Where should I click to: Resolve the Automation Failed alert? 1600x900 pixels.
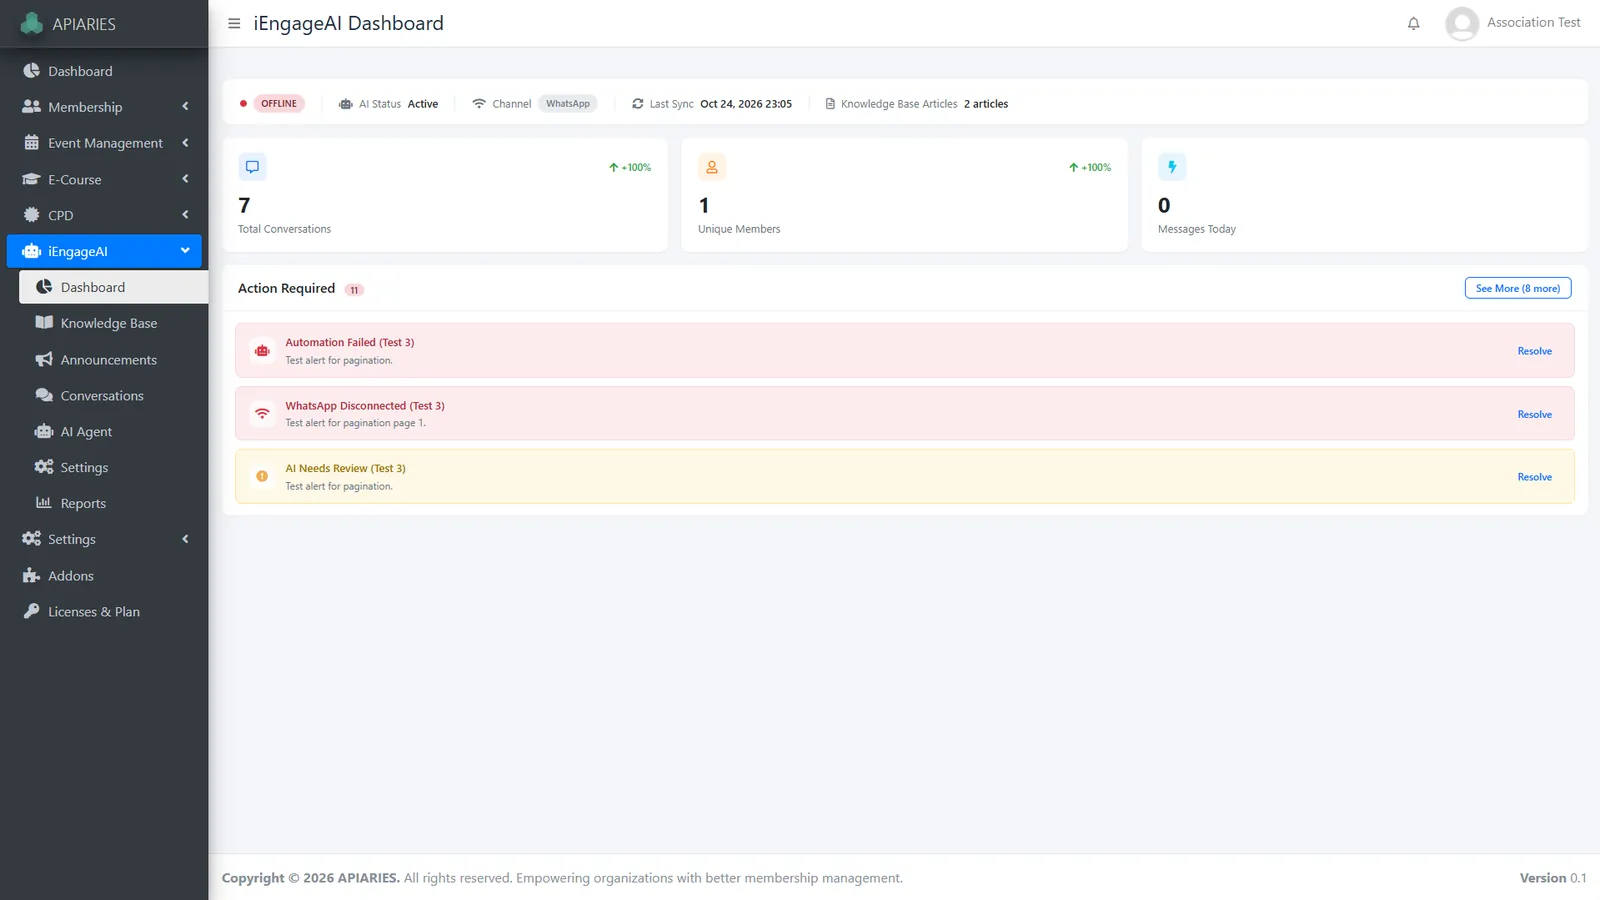1535,351
